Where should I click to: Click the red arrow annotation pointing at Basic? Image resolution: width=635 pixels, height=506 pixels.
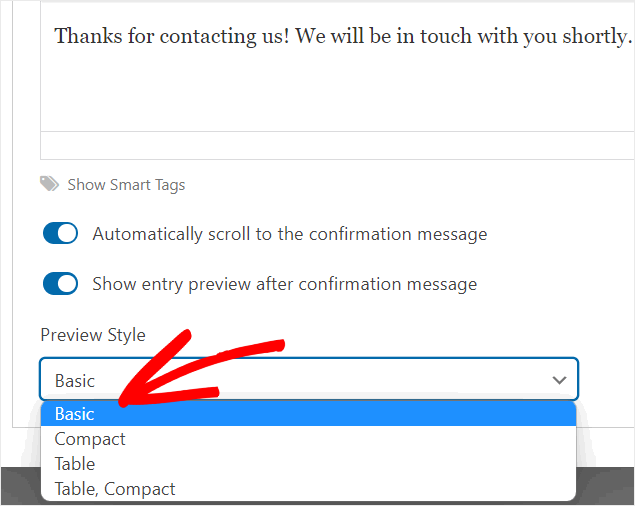click(200, 365)
